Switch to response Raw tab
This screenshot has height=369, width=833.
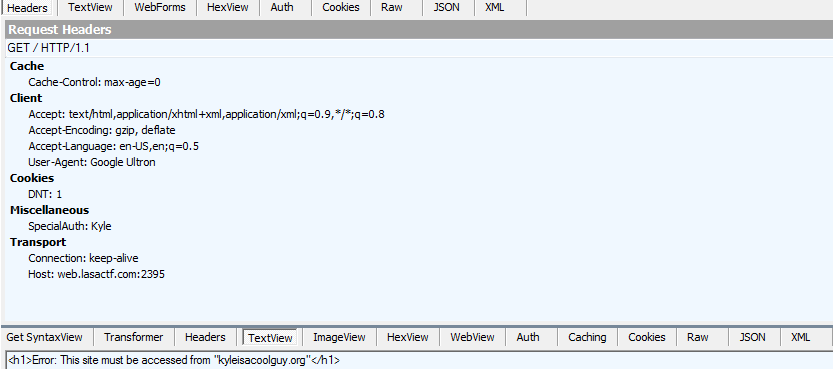click(x=698, y=337)
